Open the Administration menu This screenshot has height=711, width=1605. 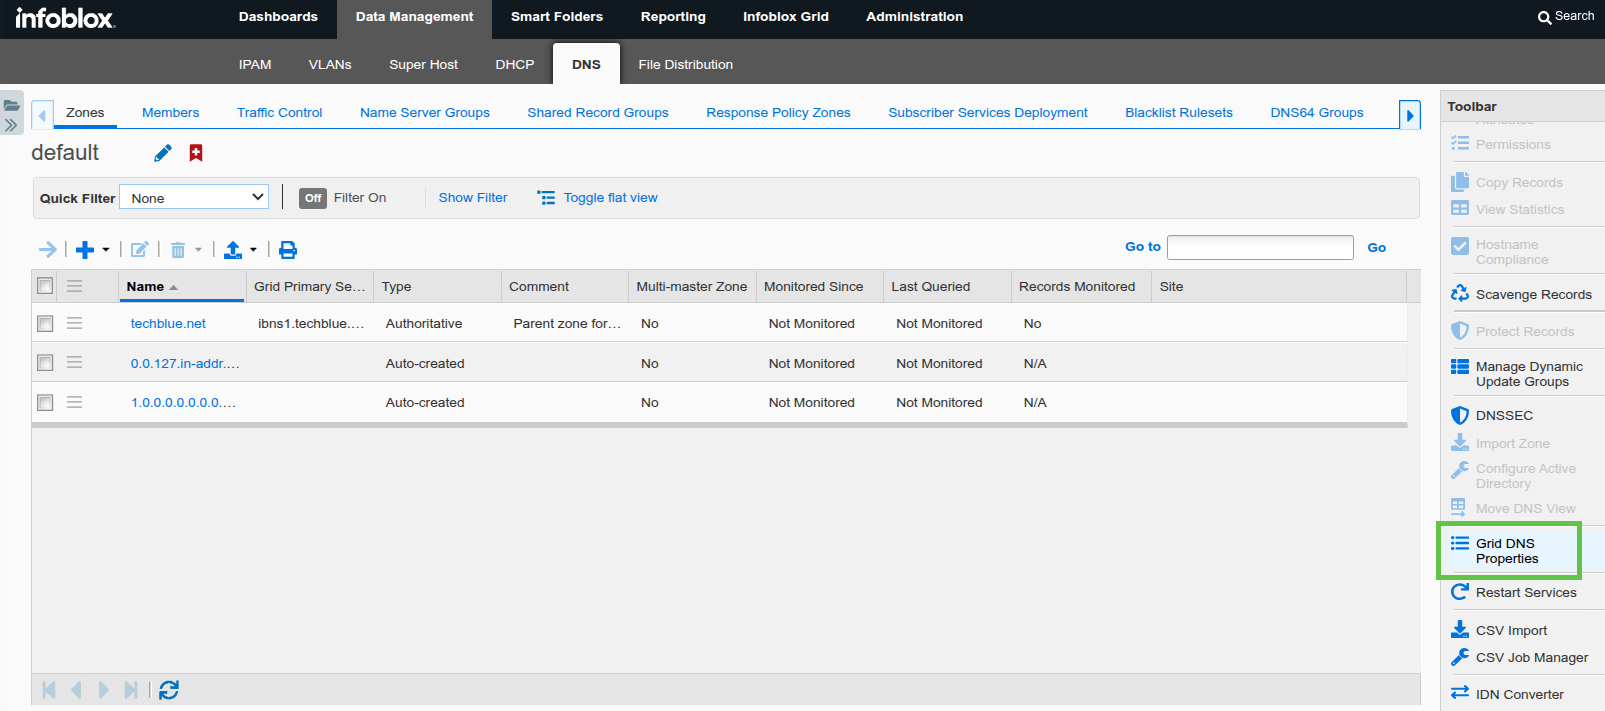(915, 17)
